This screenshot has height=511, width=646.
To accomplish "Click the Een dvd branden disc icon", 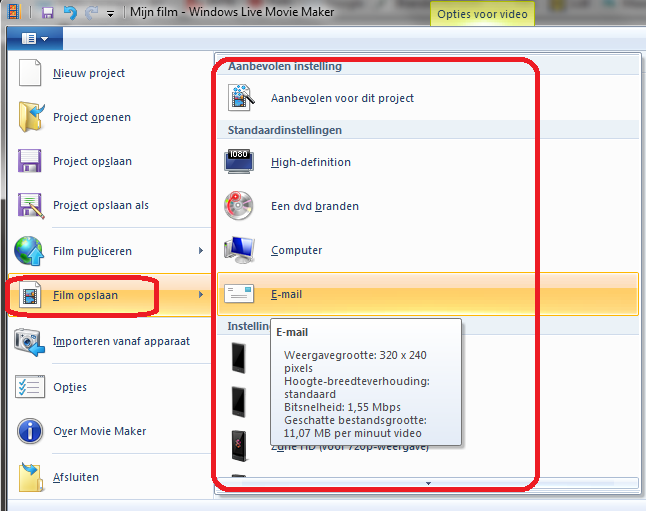I will pyautogui.click(x=239, y=206).
